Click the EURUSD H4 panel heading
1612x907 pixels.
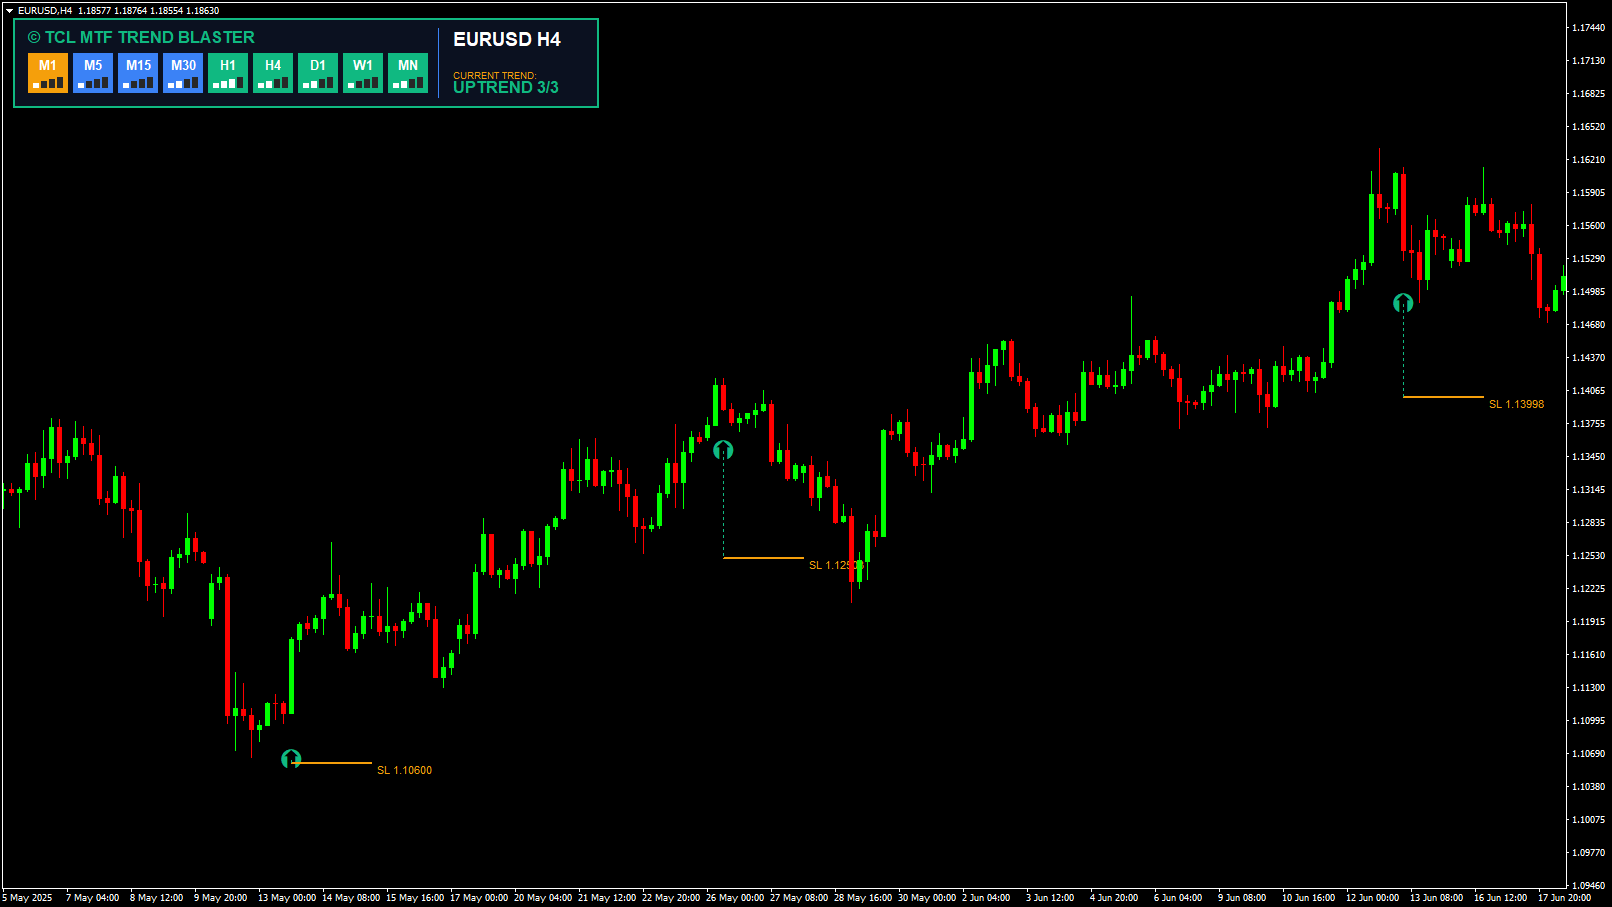coord(506,39)
